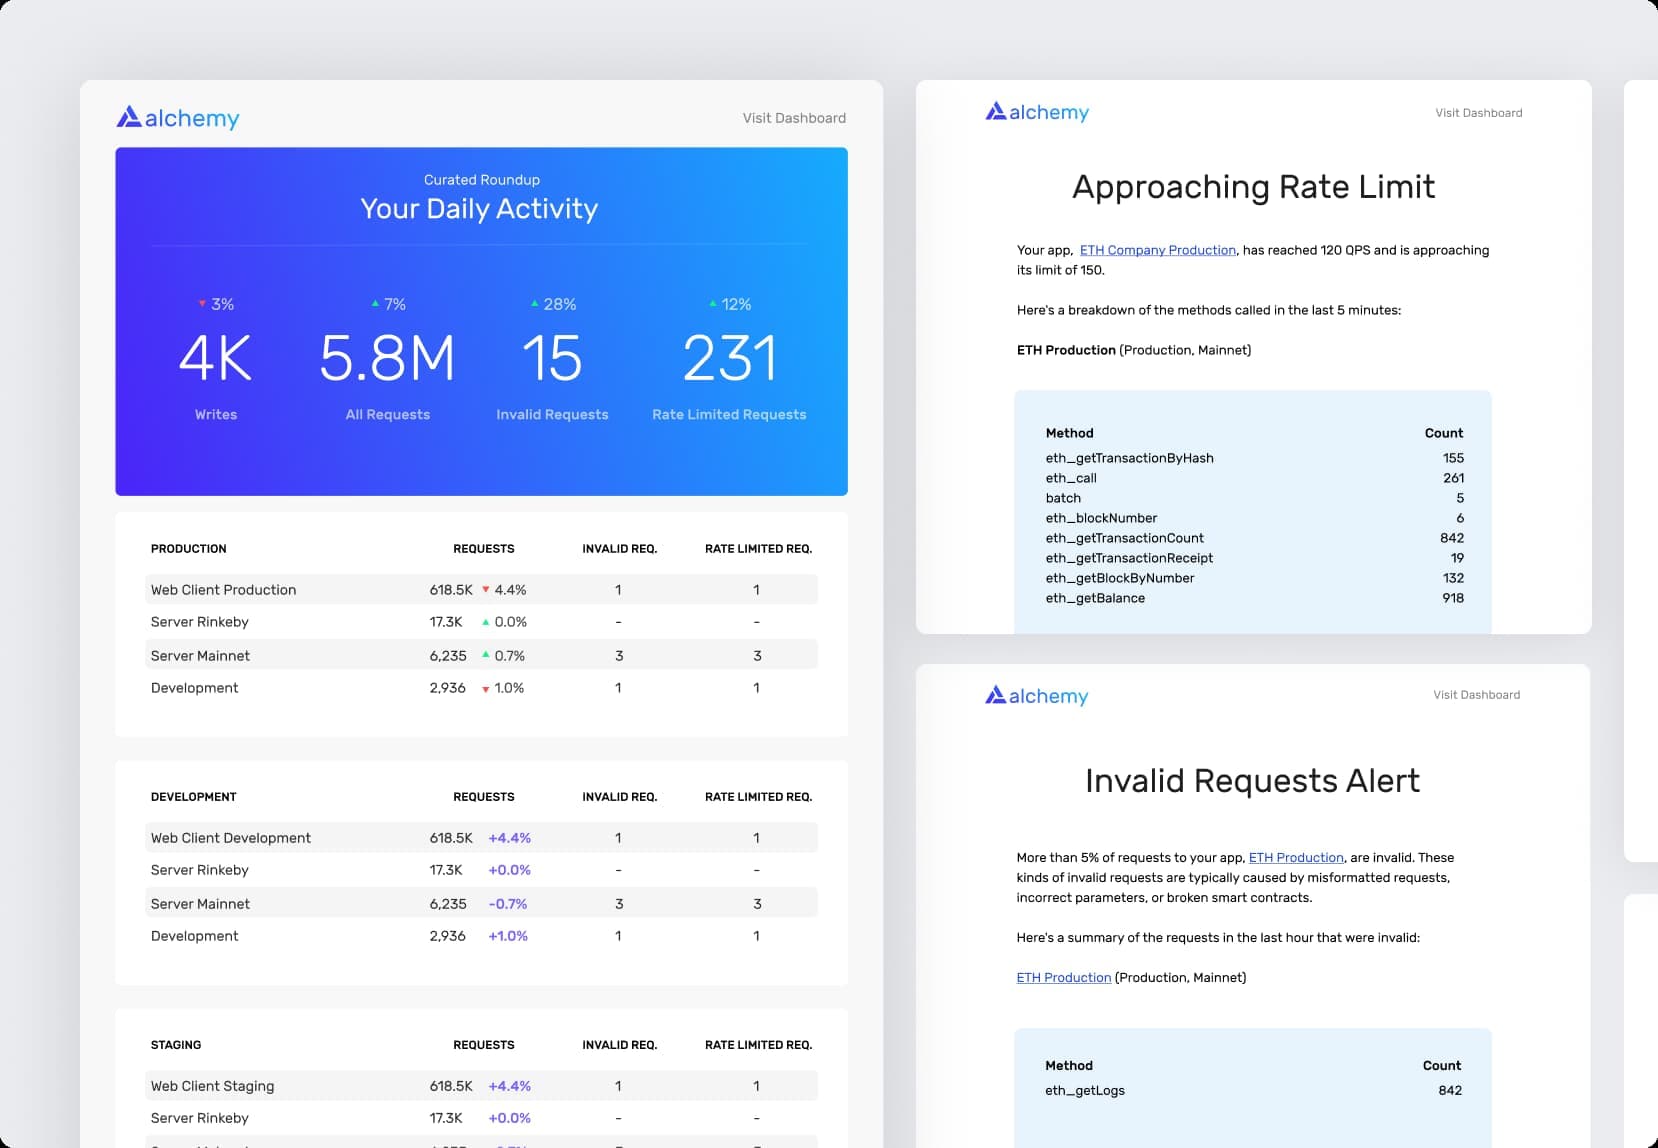Select the Development row in the Production table
1658x1148 pixels.
click(x=194, y=688)
